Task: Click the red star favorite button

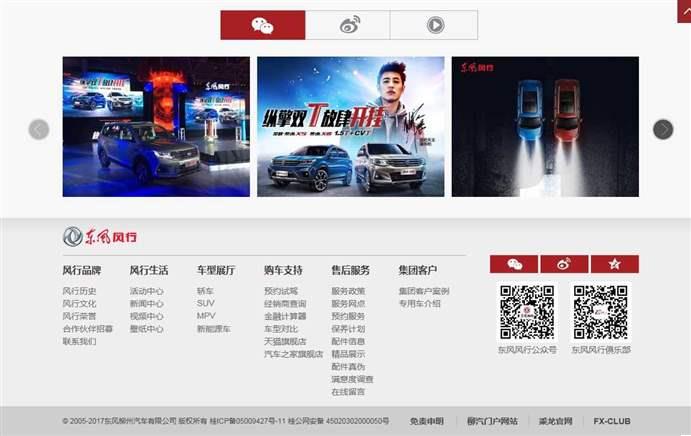Action: (615, 264)
